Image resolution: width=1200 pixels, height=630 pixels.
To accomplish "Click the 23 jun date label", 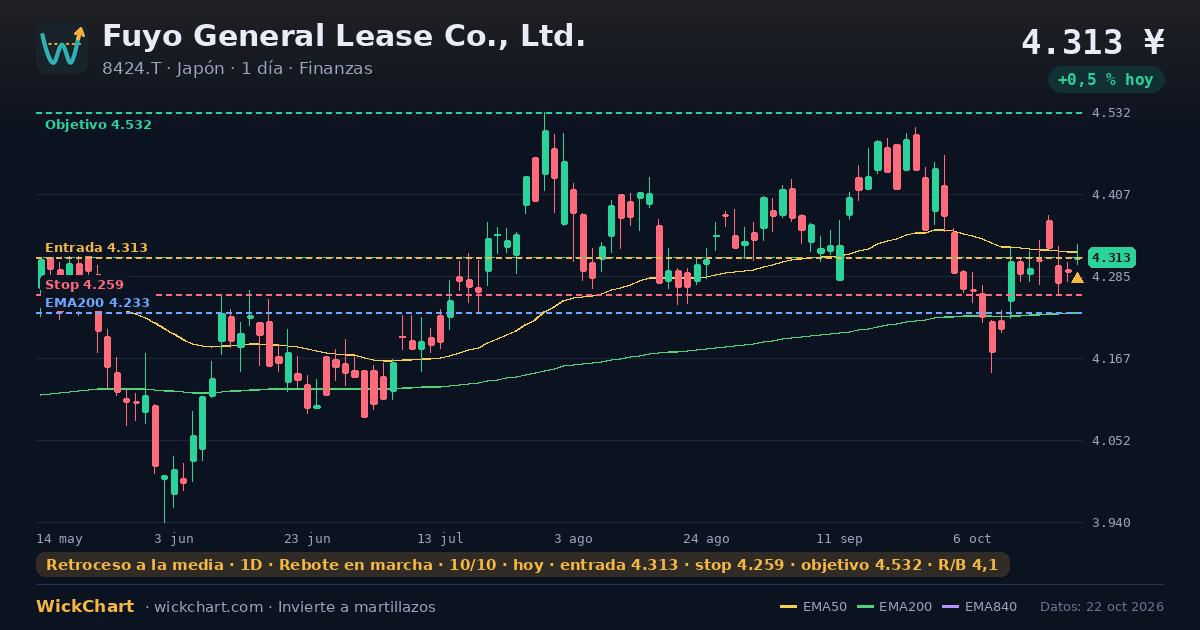I will 307,538.
